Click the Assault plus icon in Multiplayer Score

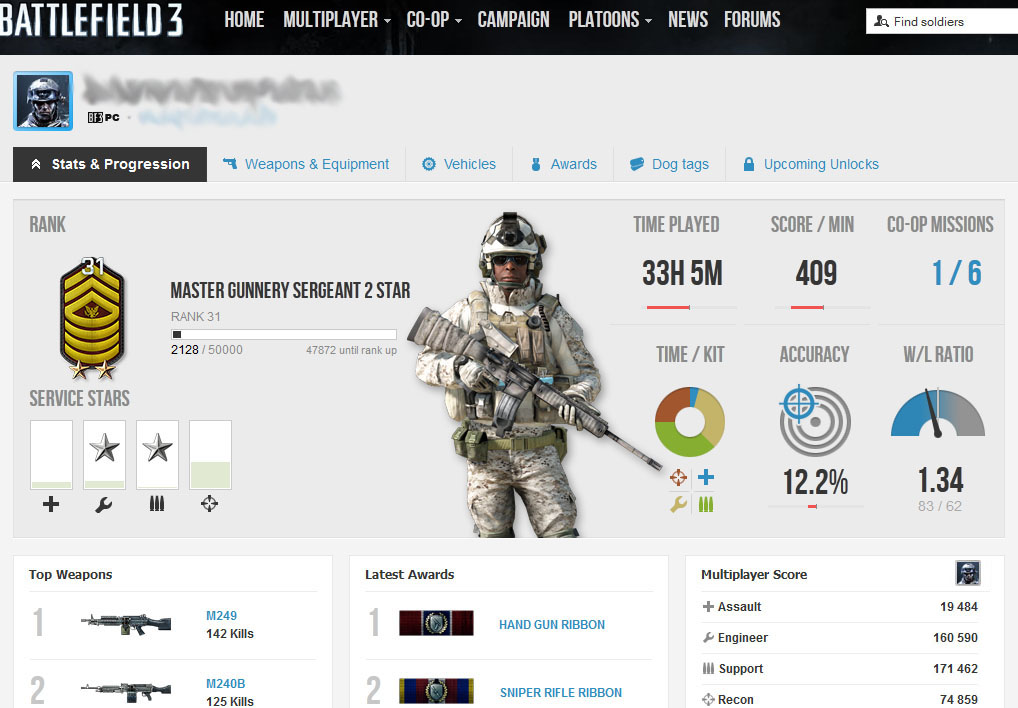708,607
